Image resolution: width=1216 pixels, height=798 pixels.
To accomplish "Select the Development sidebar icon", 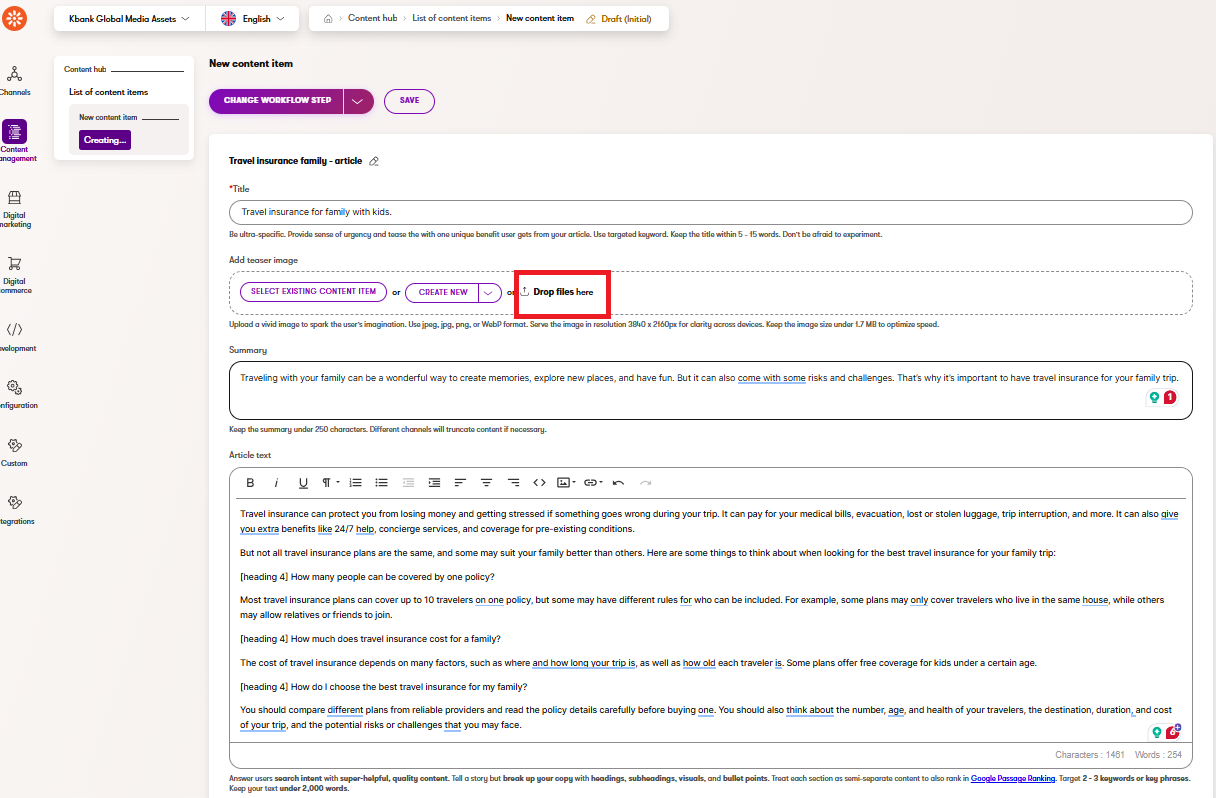I will click(x=14, y=330).
